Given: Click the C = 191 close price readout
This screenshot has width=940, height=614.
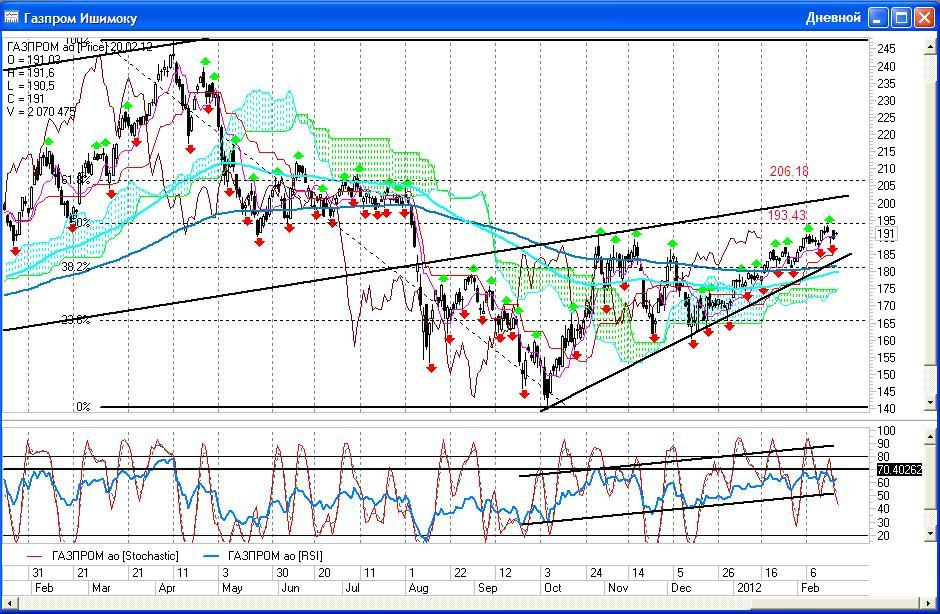Looking at the screenshot, I should click(25, 99).
